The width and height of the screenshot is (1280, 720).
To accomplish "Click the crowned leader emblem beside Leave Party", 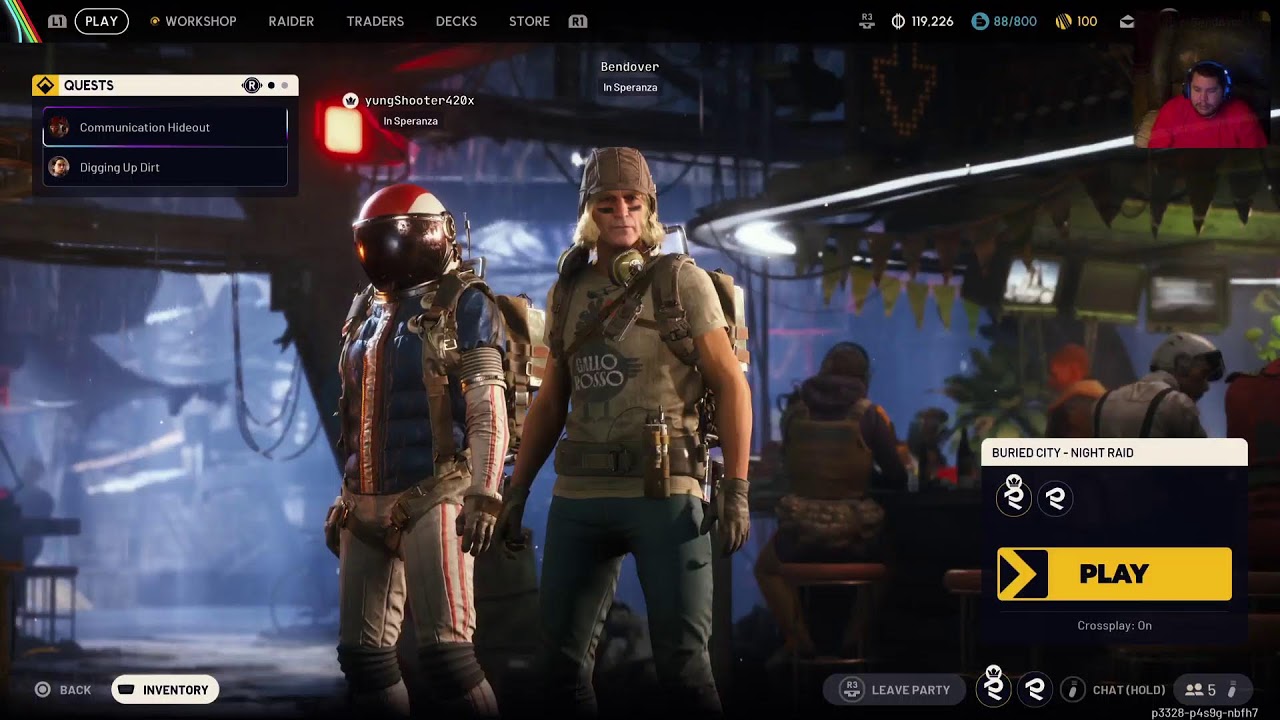I will point(993,687).
